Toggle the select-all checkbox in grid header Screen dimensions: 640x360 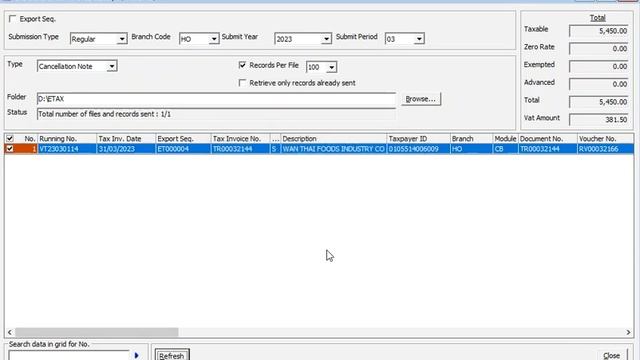click(x=10, y=139)
